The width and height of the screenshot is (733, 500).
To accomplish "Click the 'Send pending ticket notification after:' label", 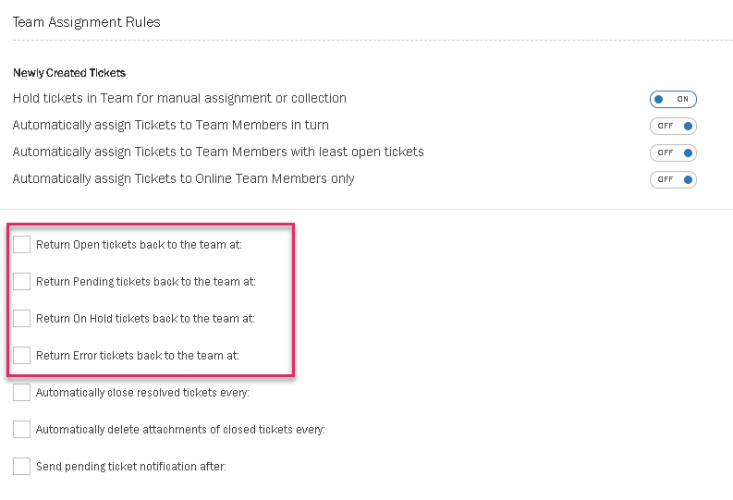I will [x=131, y=467].
